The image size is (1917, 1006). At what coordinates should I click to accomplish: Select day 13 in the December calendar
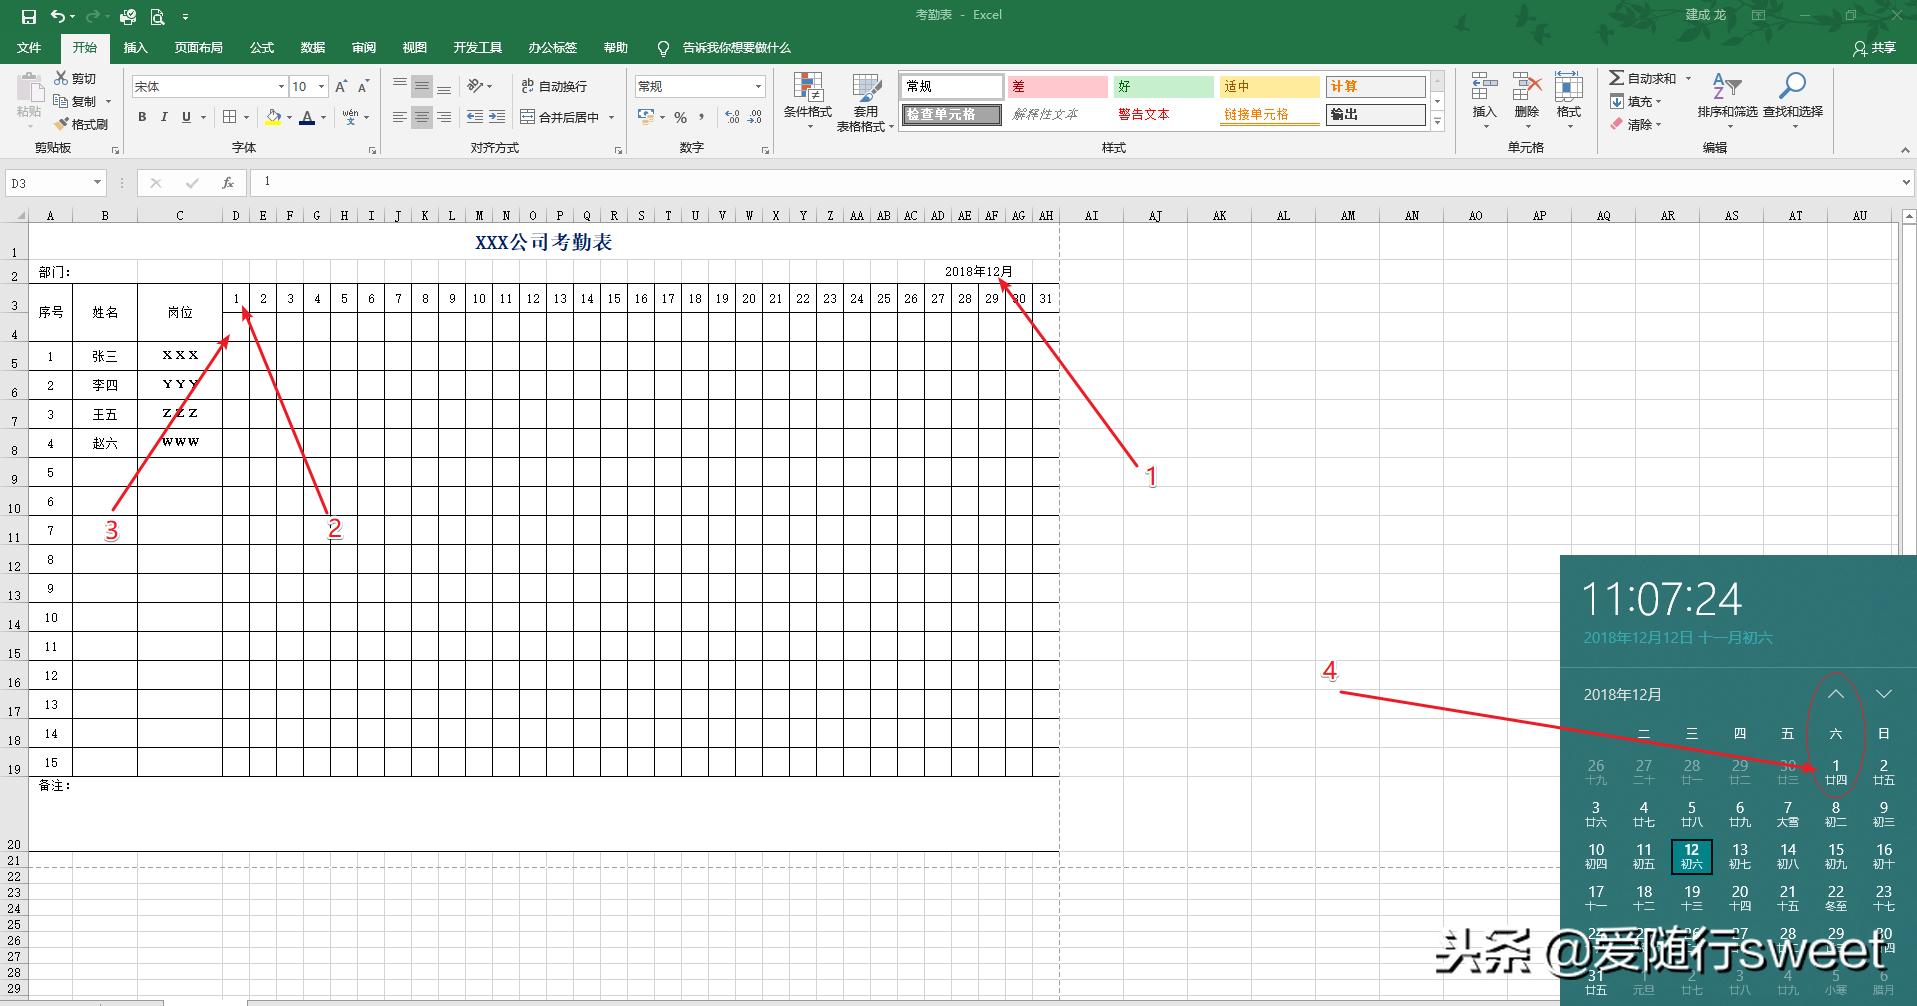(1740, 856)
